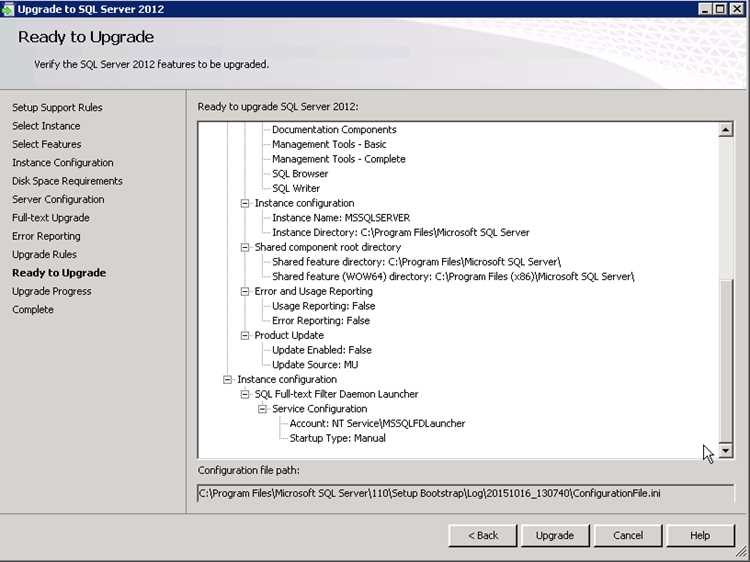The height and width of the screenshot is (562, 750).
Task: Open Help for this page
Action: point(700,535)
